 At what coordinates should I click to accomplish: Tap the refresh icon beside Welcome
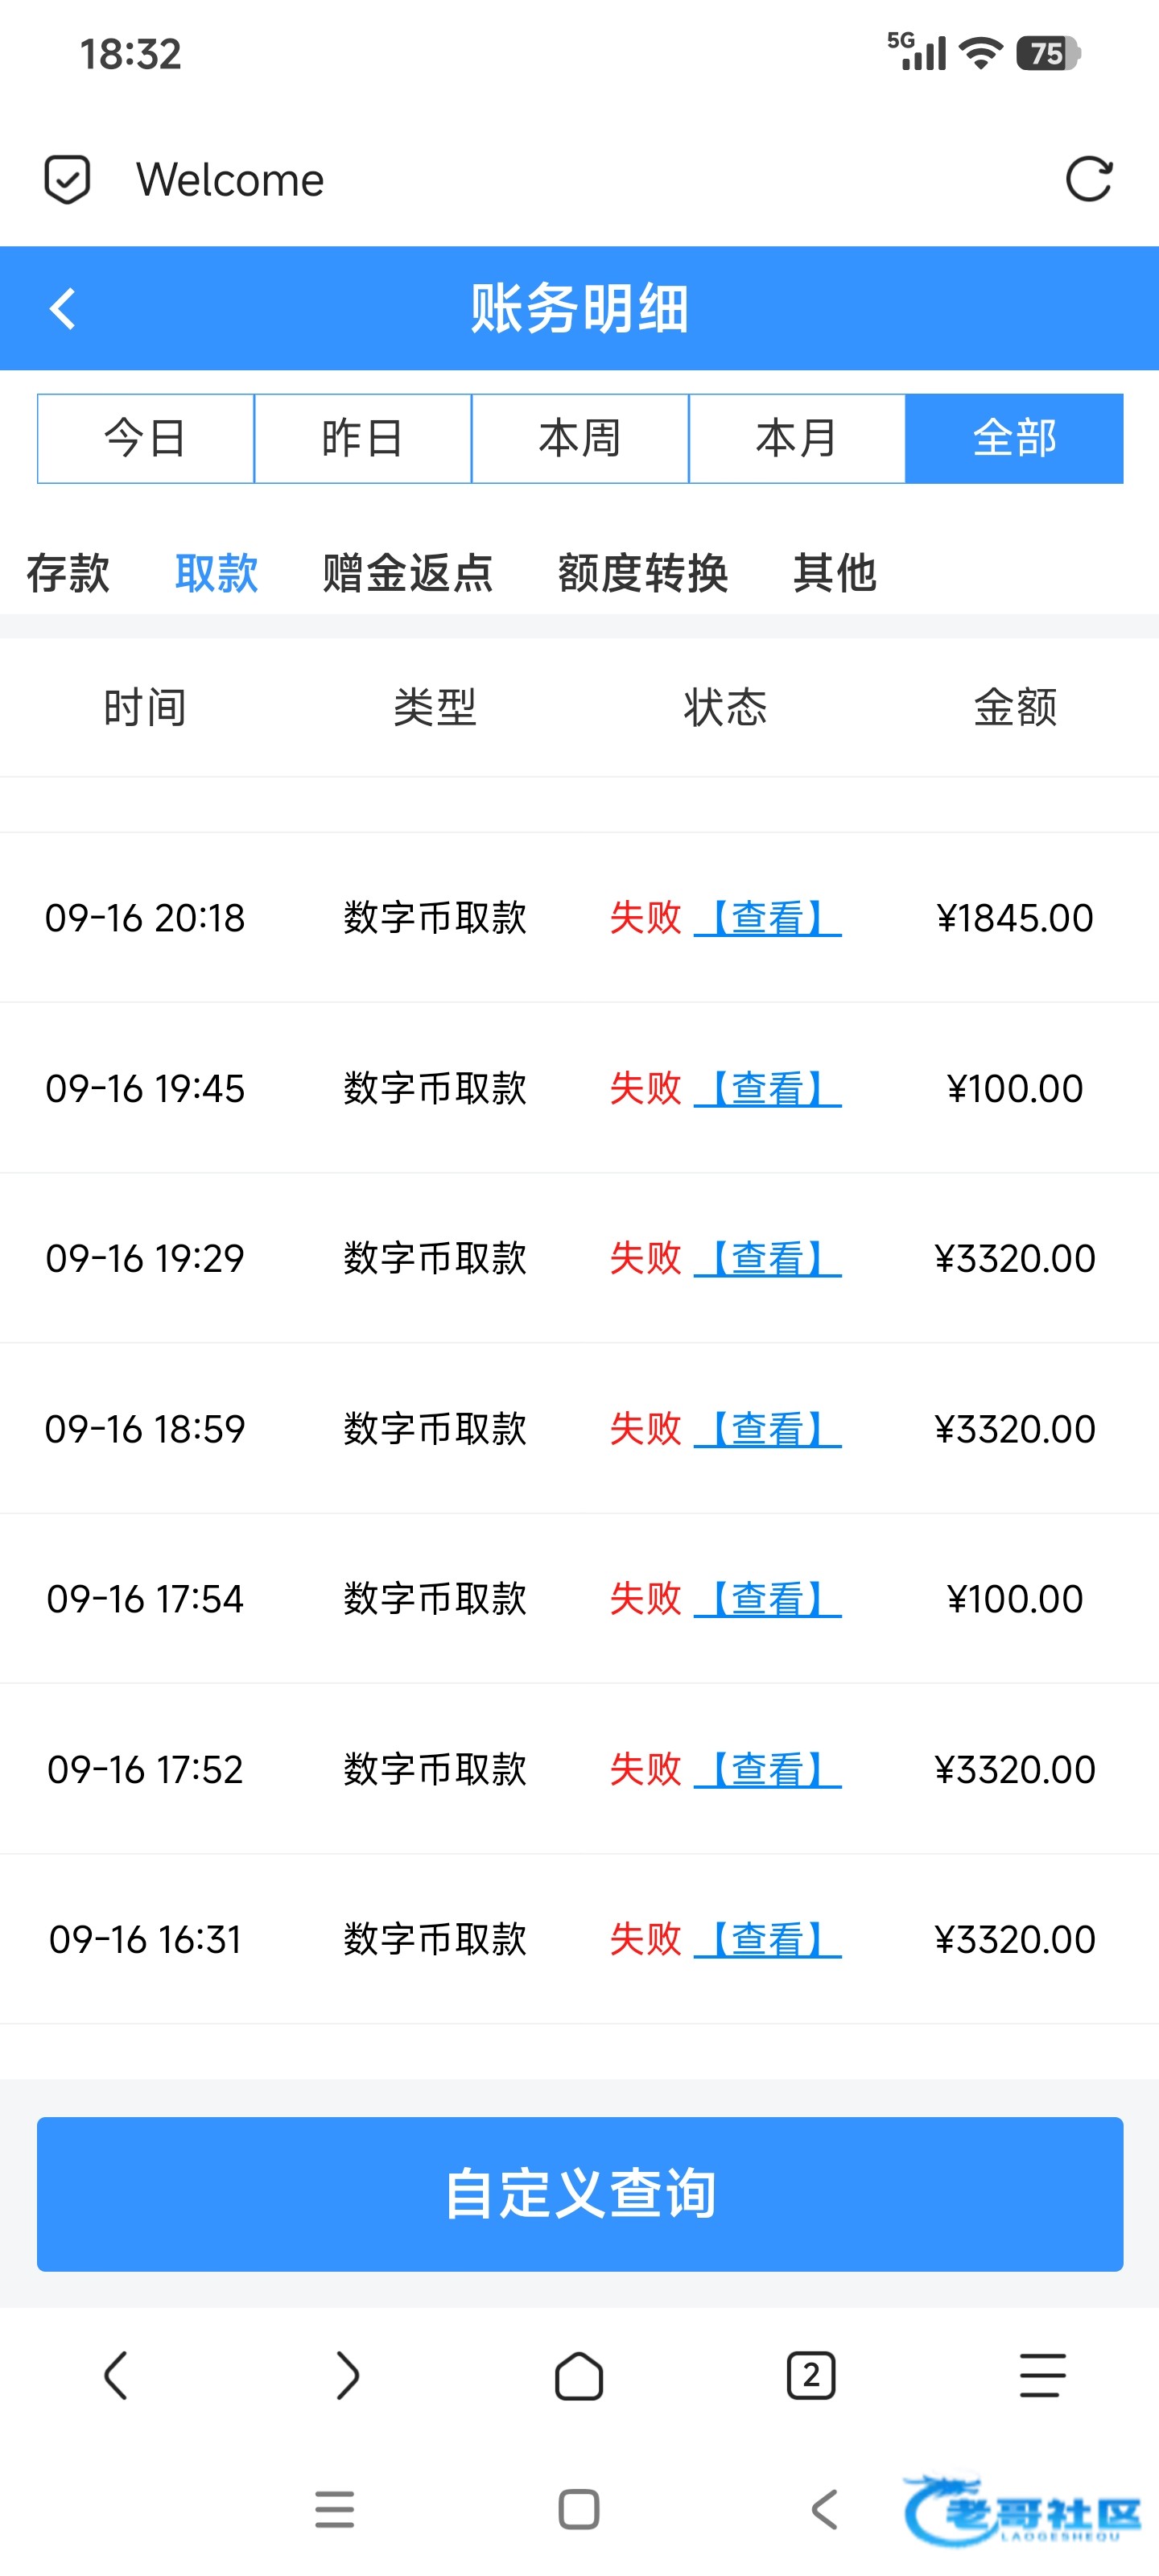pyautogui.click(x=1088, y=180)
